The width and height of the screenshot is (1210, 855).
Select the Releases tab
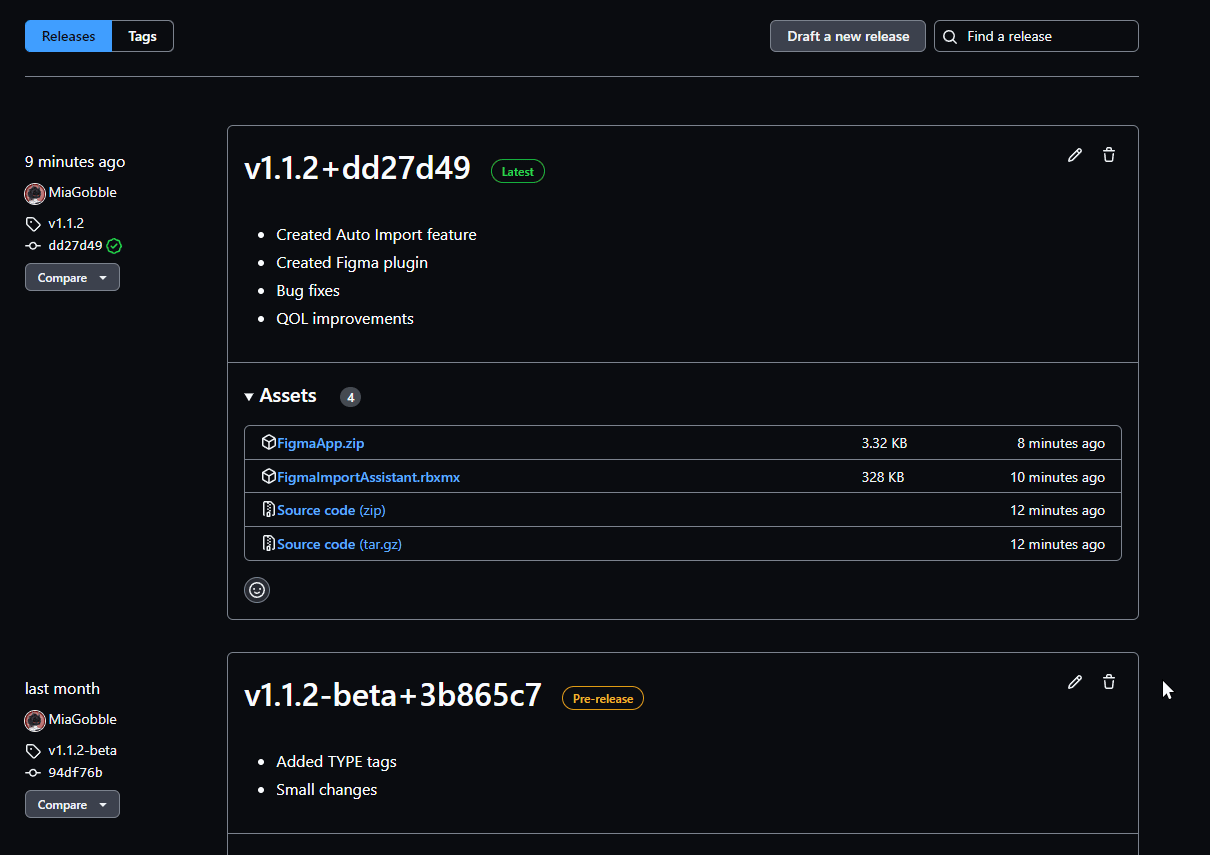coord(68,36)
